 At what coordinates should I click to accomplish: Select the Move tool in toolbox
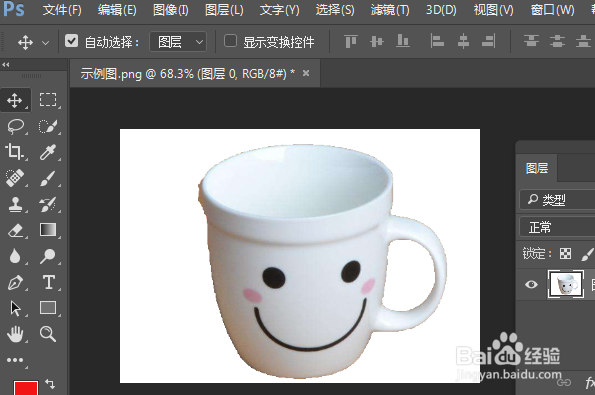coord(15,101)
